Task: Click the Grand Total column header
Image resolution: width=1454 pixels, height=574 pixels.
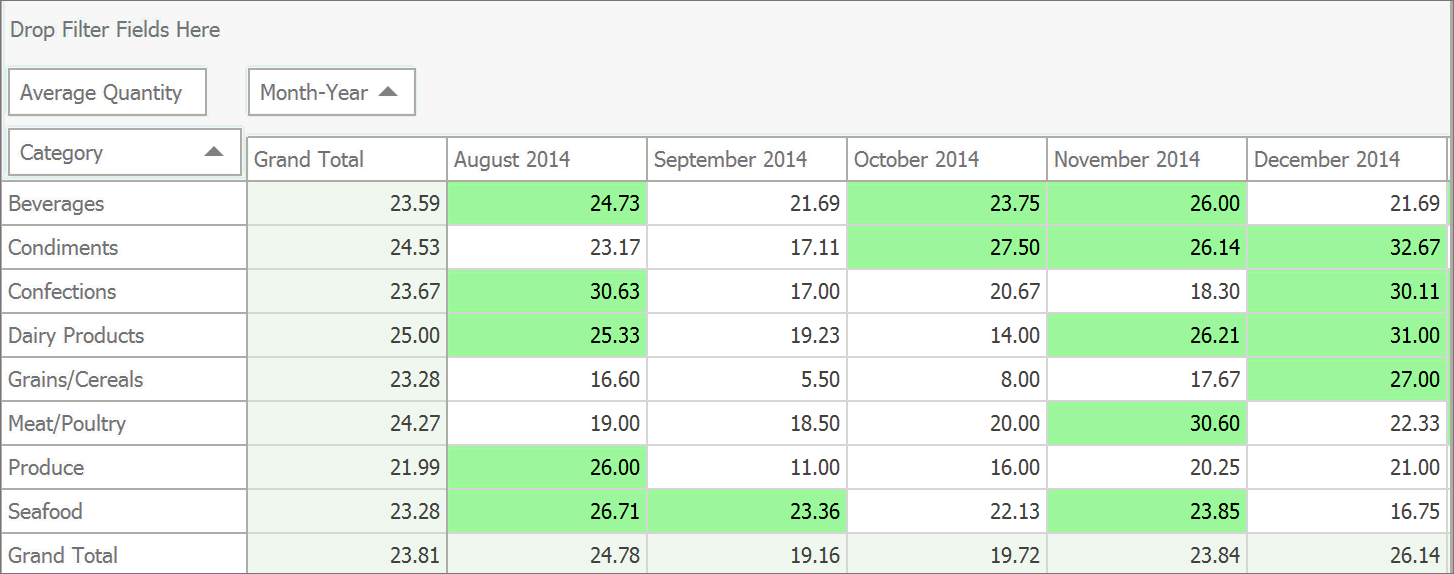Action: (x=346, y=159)
